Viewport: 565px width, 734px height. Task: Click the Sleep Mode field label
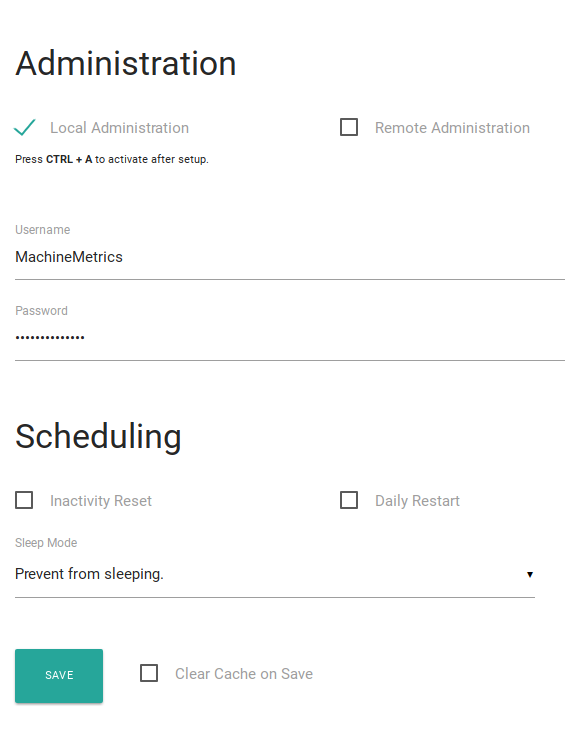46,543
